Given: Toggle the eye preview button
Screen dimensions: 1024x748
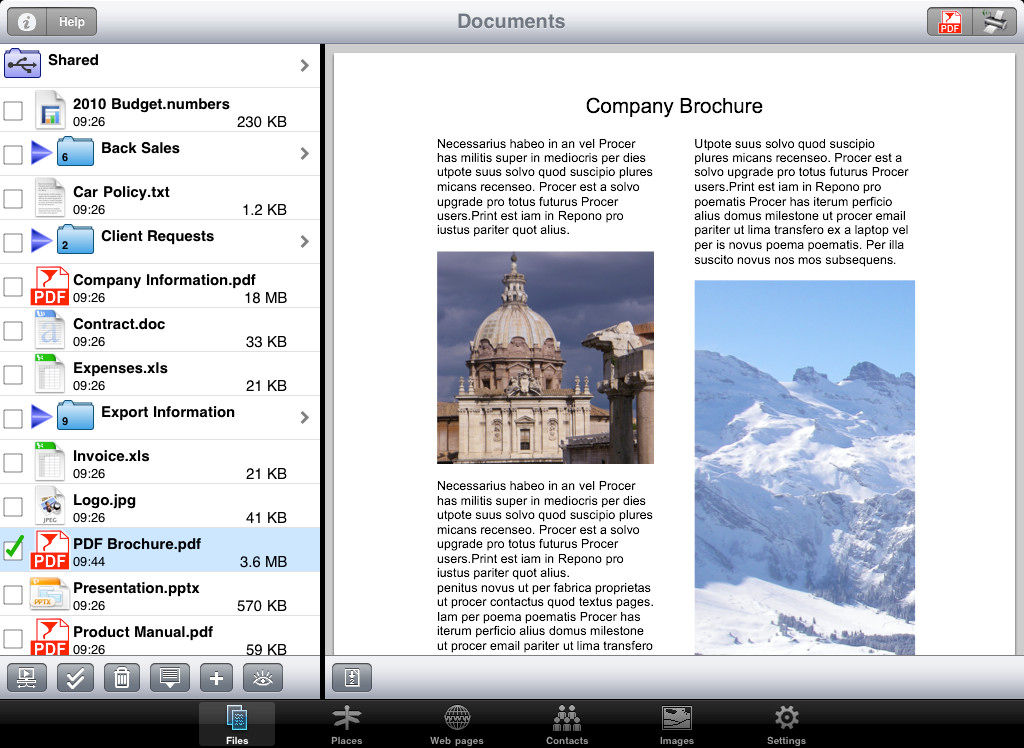Looking at the screenshot, I should 263,677.
